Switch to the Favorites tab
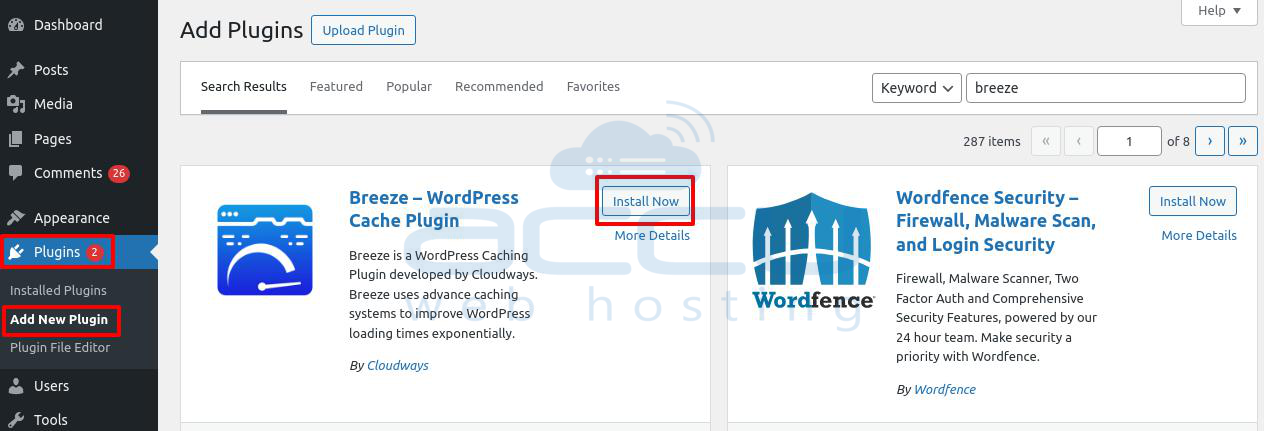The image size is (1264, 431). 593,87
